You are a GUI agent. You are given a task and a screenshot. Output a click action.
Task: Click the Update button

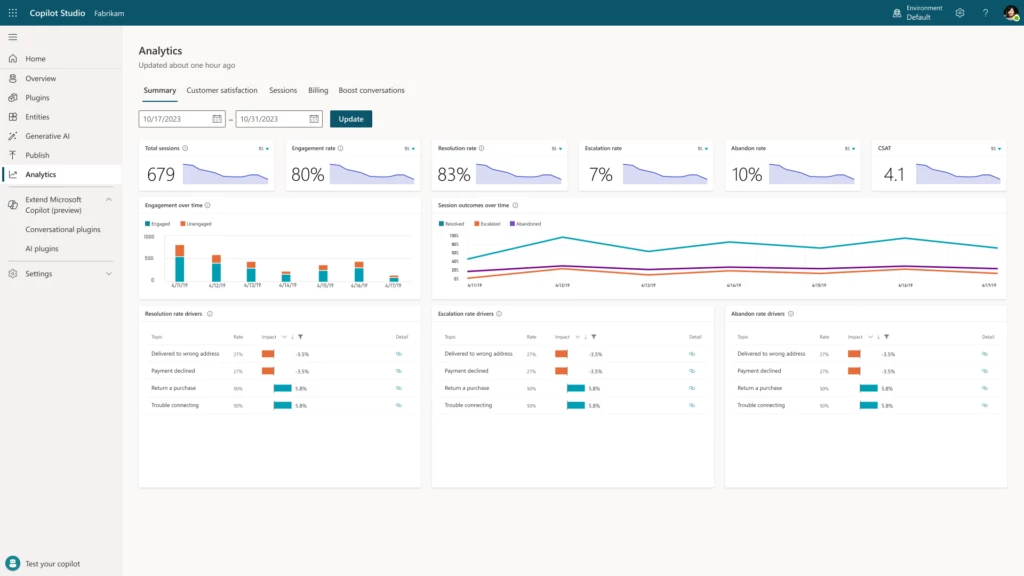(350, 118)
